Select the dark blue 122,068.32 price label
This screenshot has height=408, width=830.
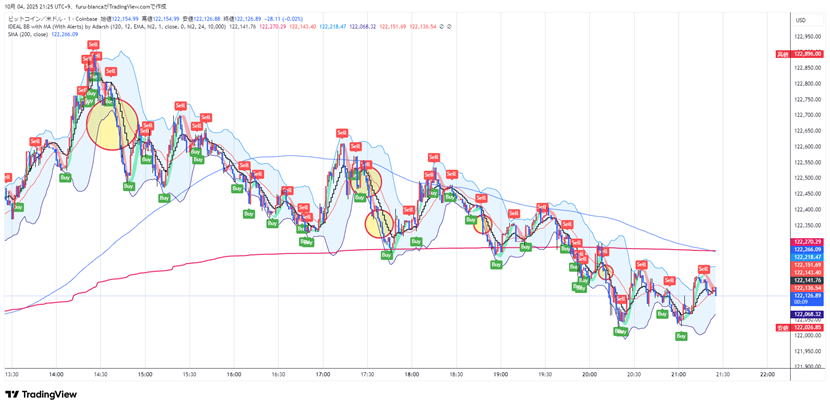pos(806,314)
